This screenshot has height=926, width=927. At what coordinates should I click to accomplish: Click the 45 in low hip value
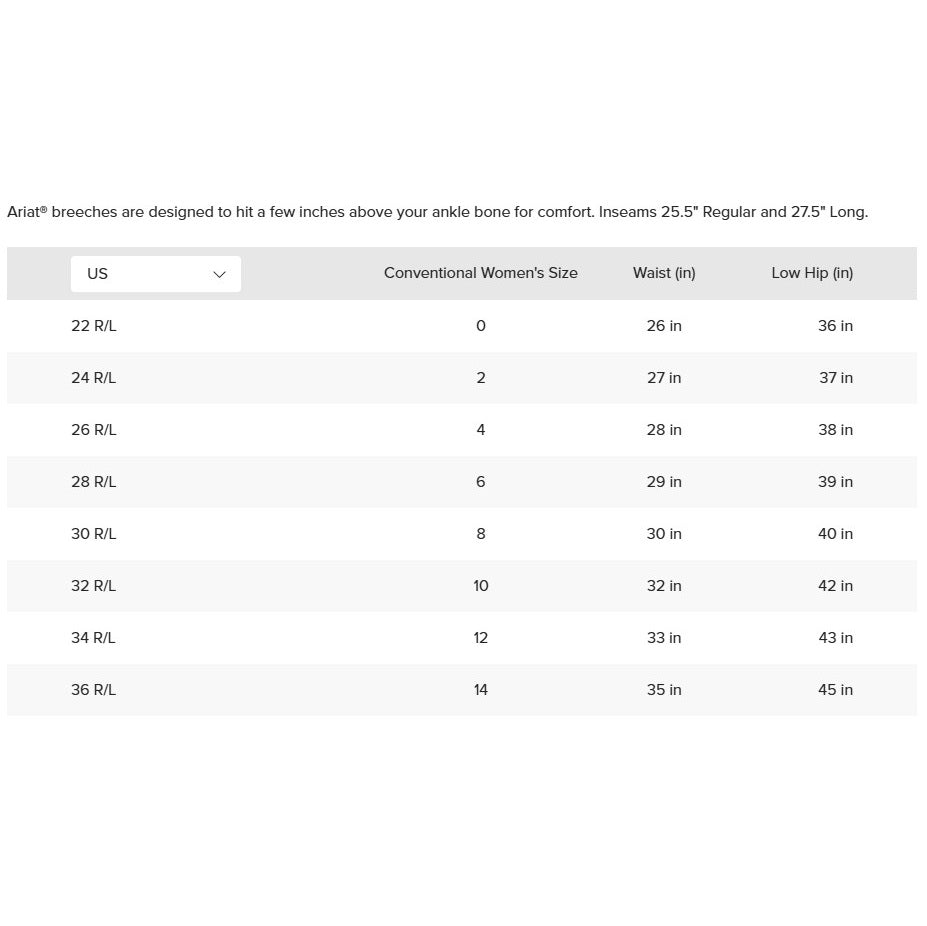pos(835,690)
